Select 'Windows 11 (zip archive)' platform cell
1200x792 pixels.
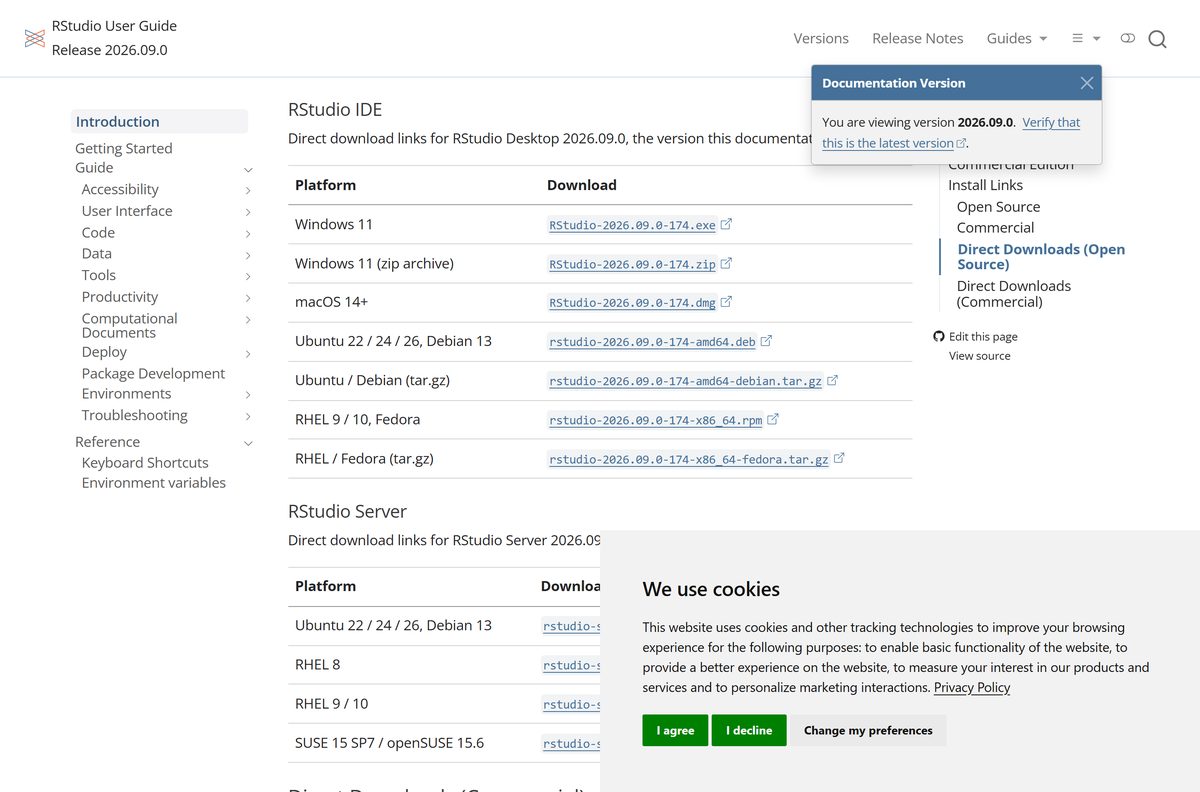[374, 263]
